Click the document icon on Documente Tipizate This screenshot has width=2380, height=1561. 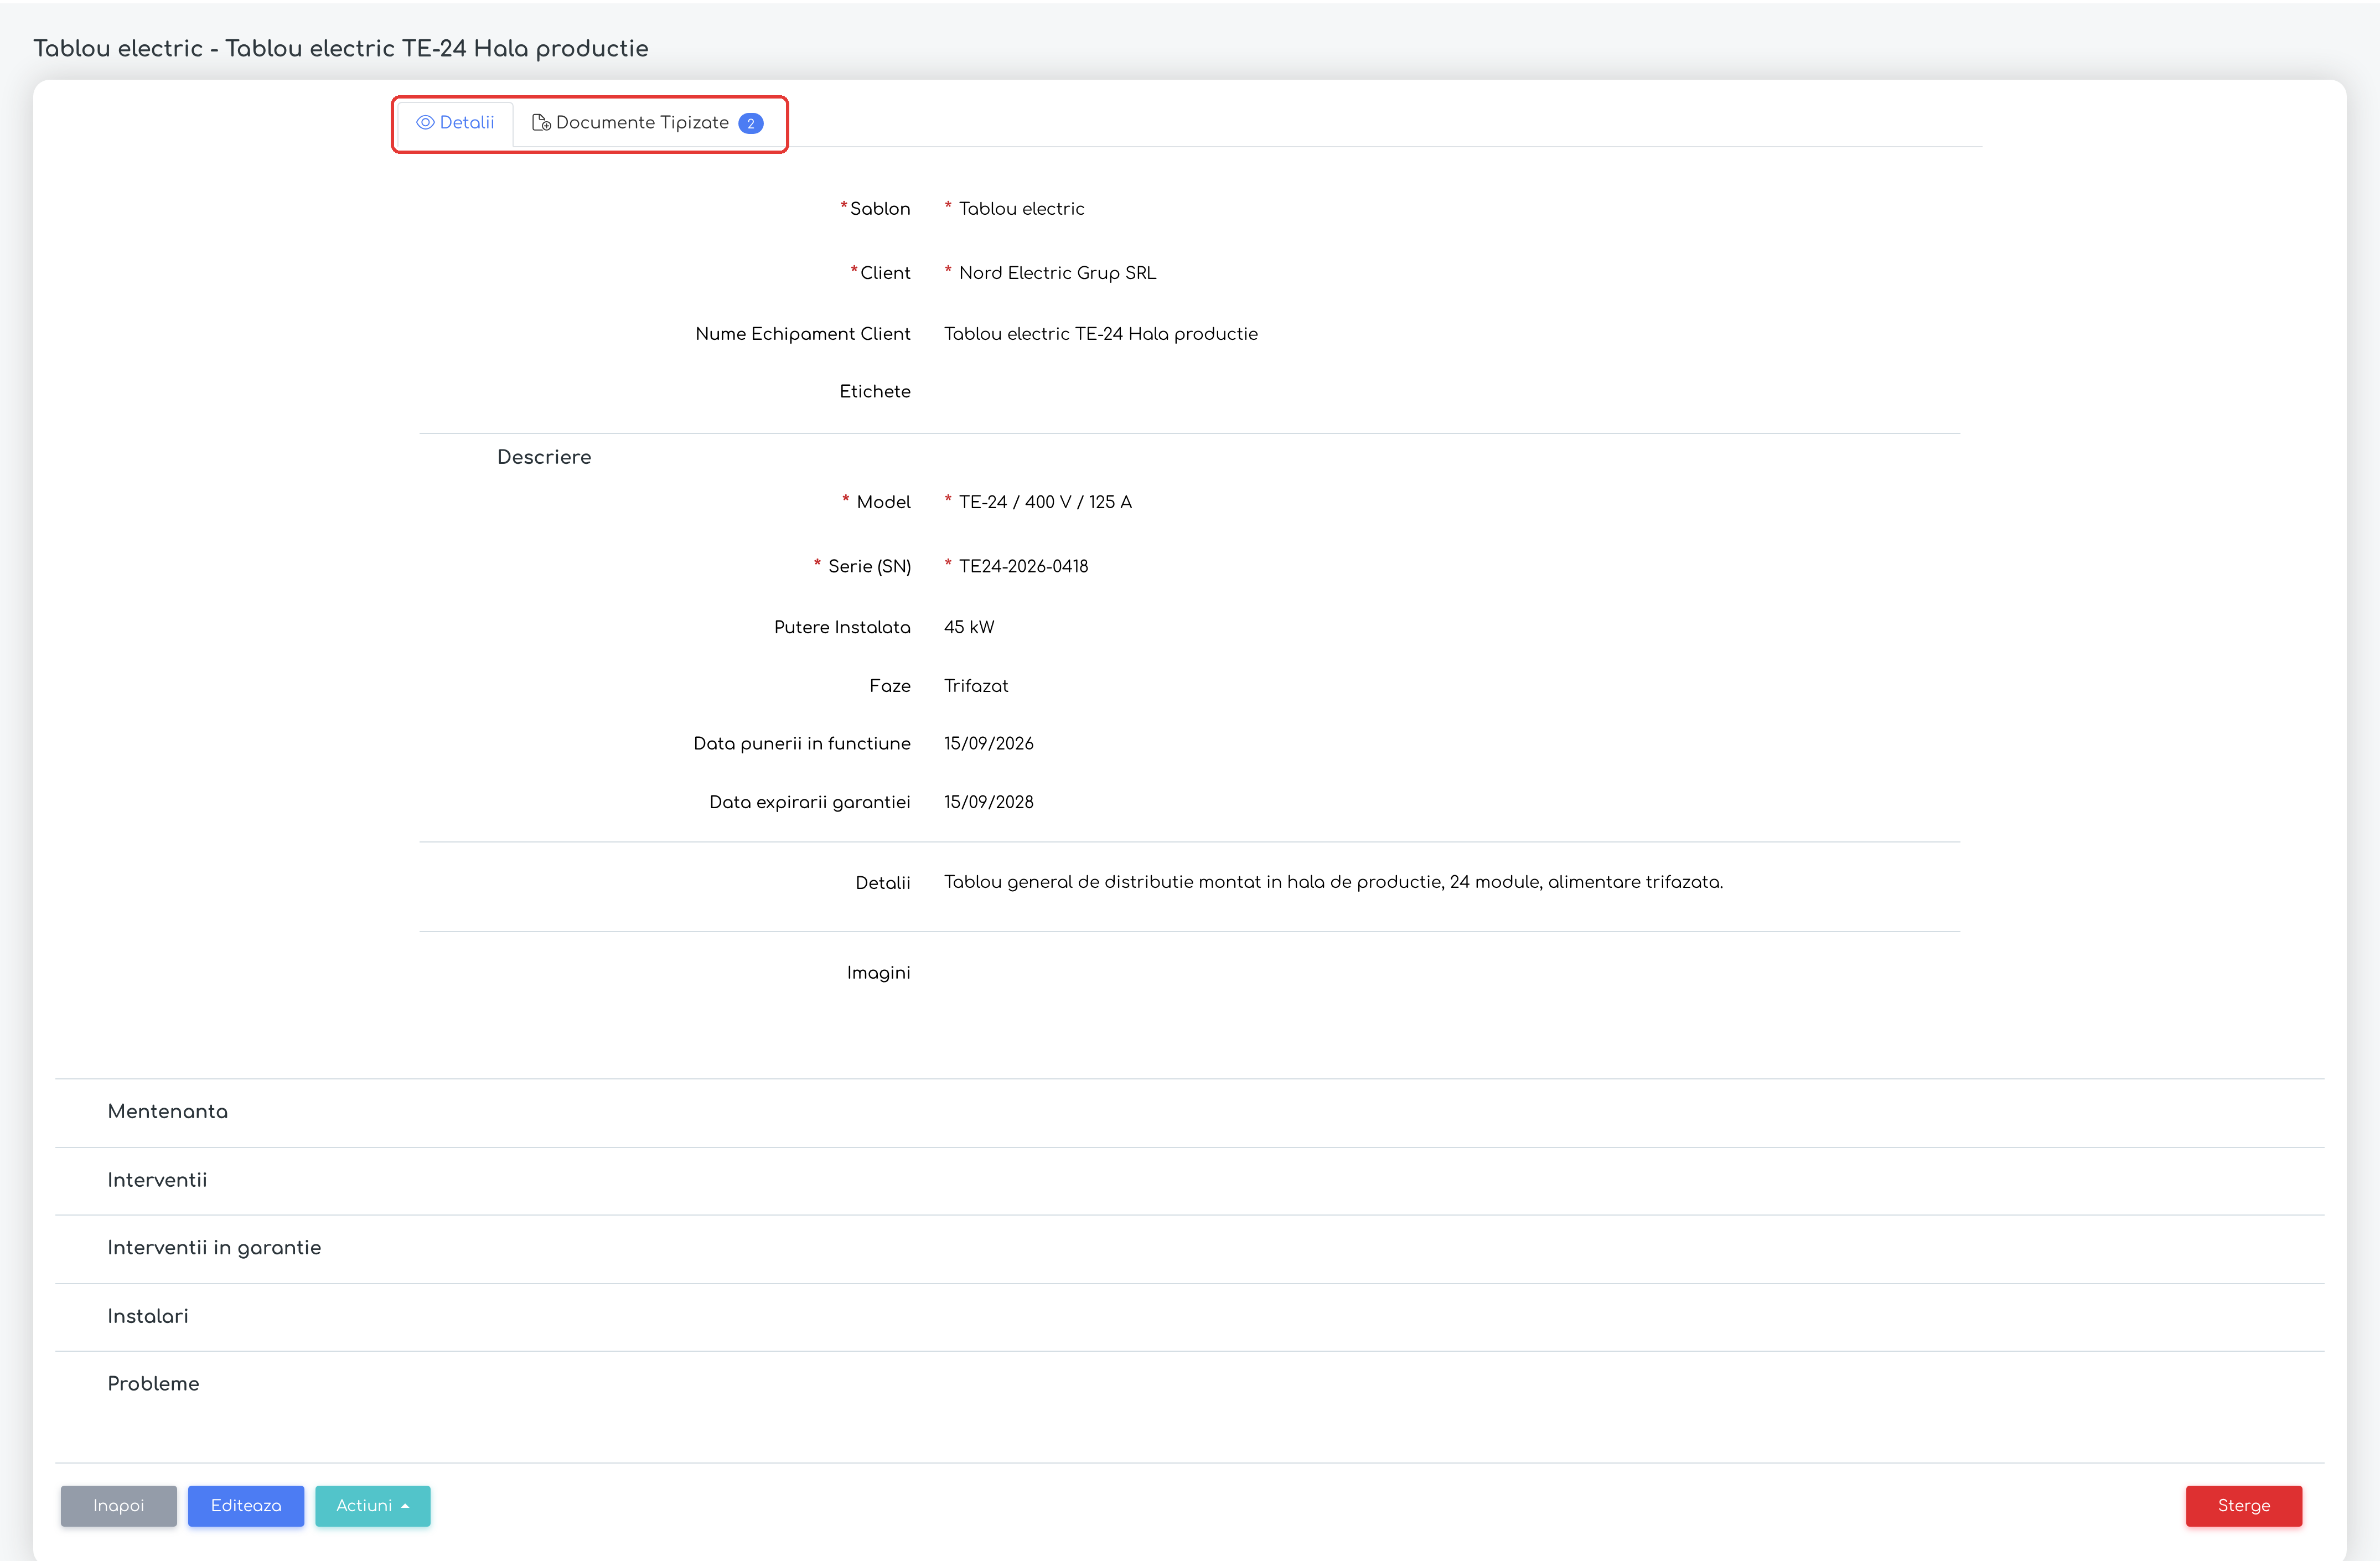(541, 123)
